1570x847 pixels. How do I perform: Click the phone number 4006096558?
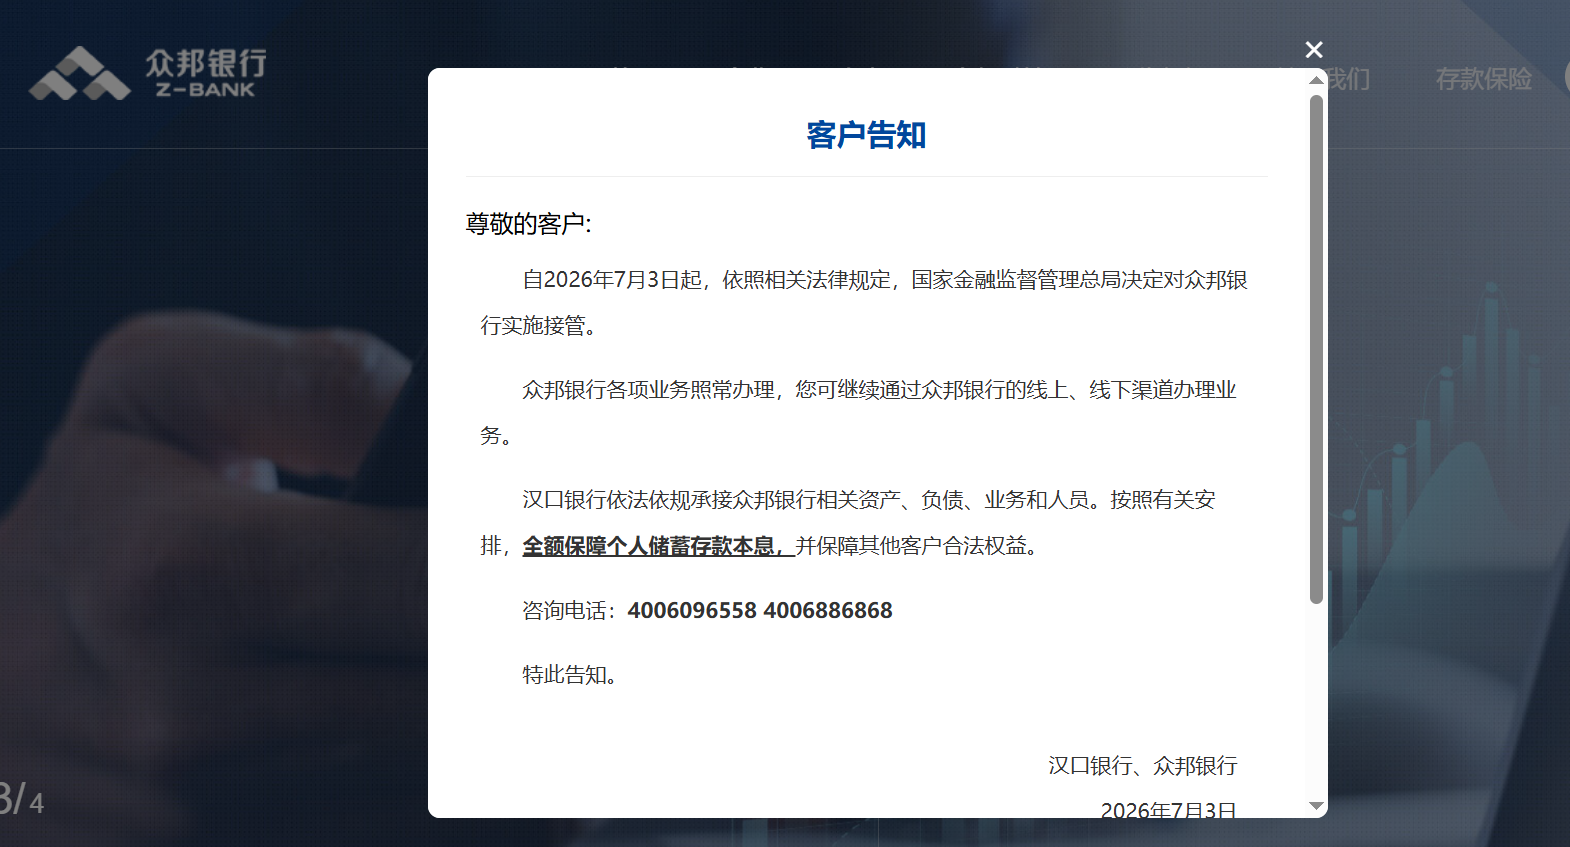pos(692,610)
